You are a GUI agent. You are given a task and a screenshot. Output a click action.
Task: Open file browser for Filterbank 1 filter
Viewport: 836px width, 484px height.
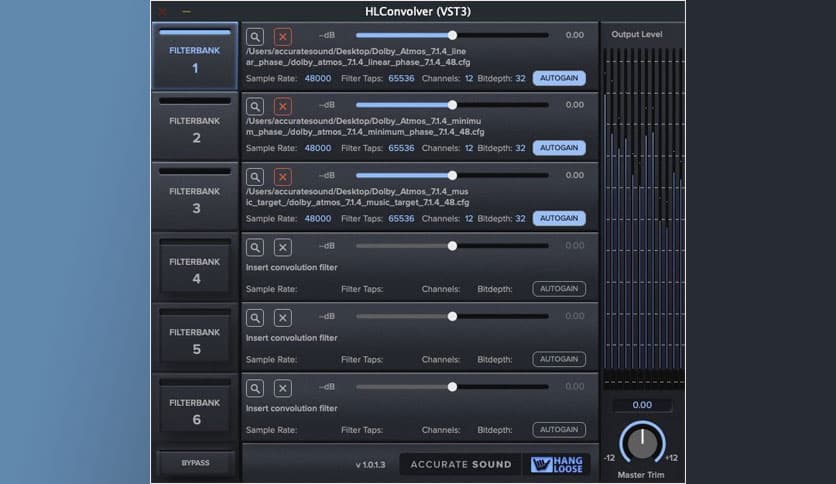pos(255,37)
